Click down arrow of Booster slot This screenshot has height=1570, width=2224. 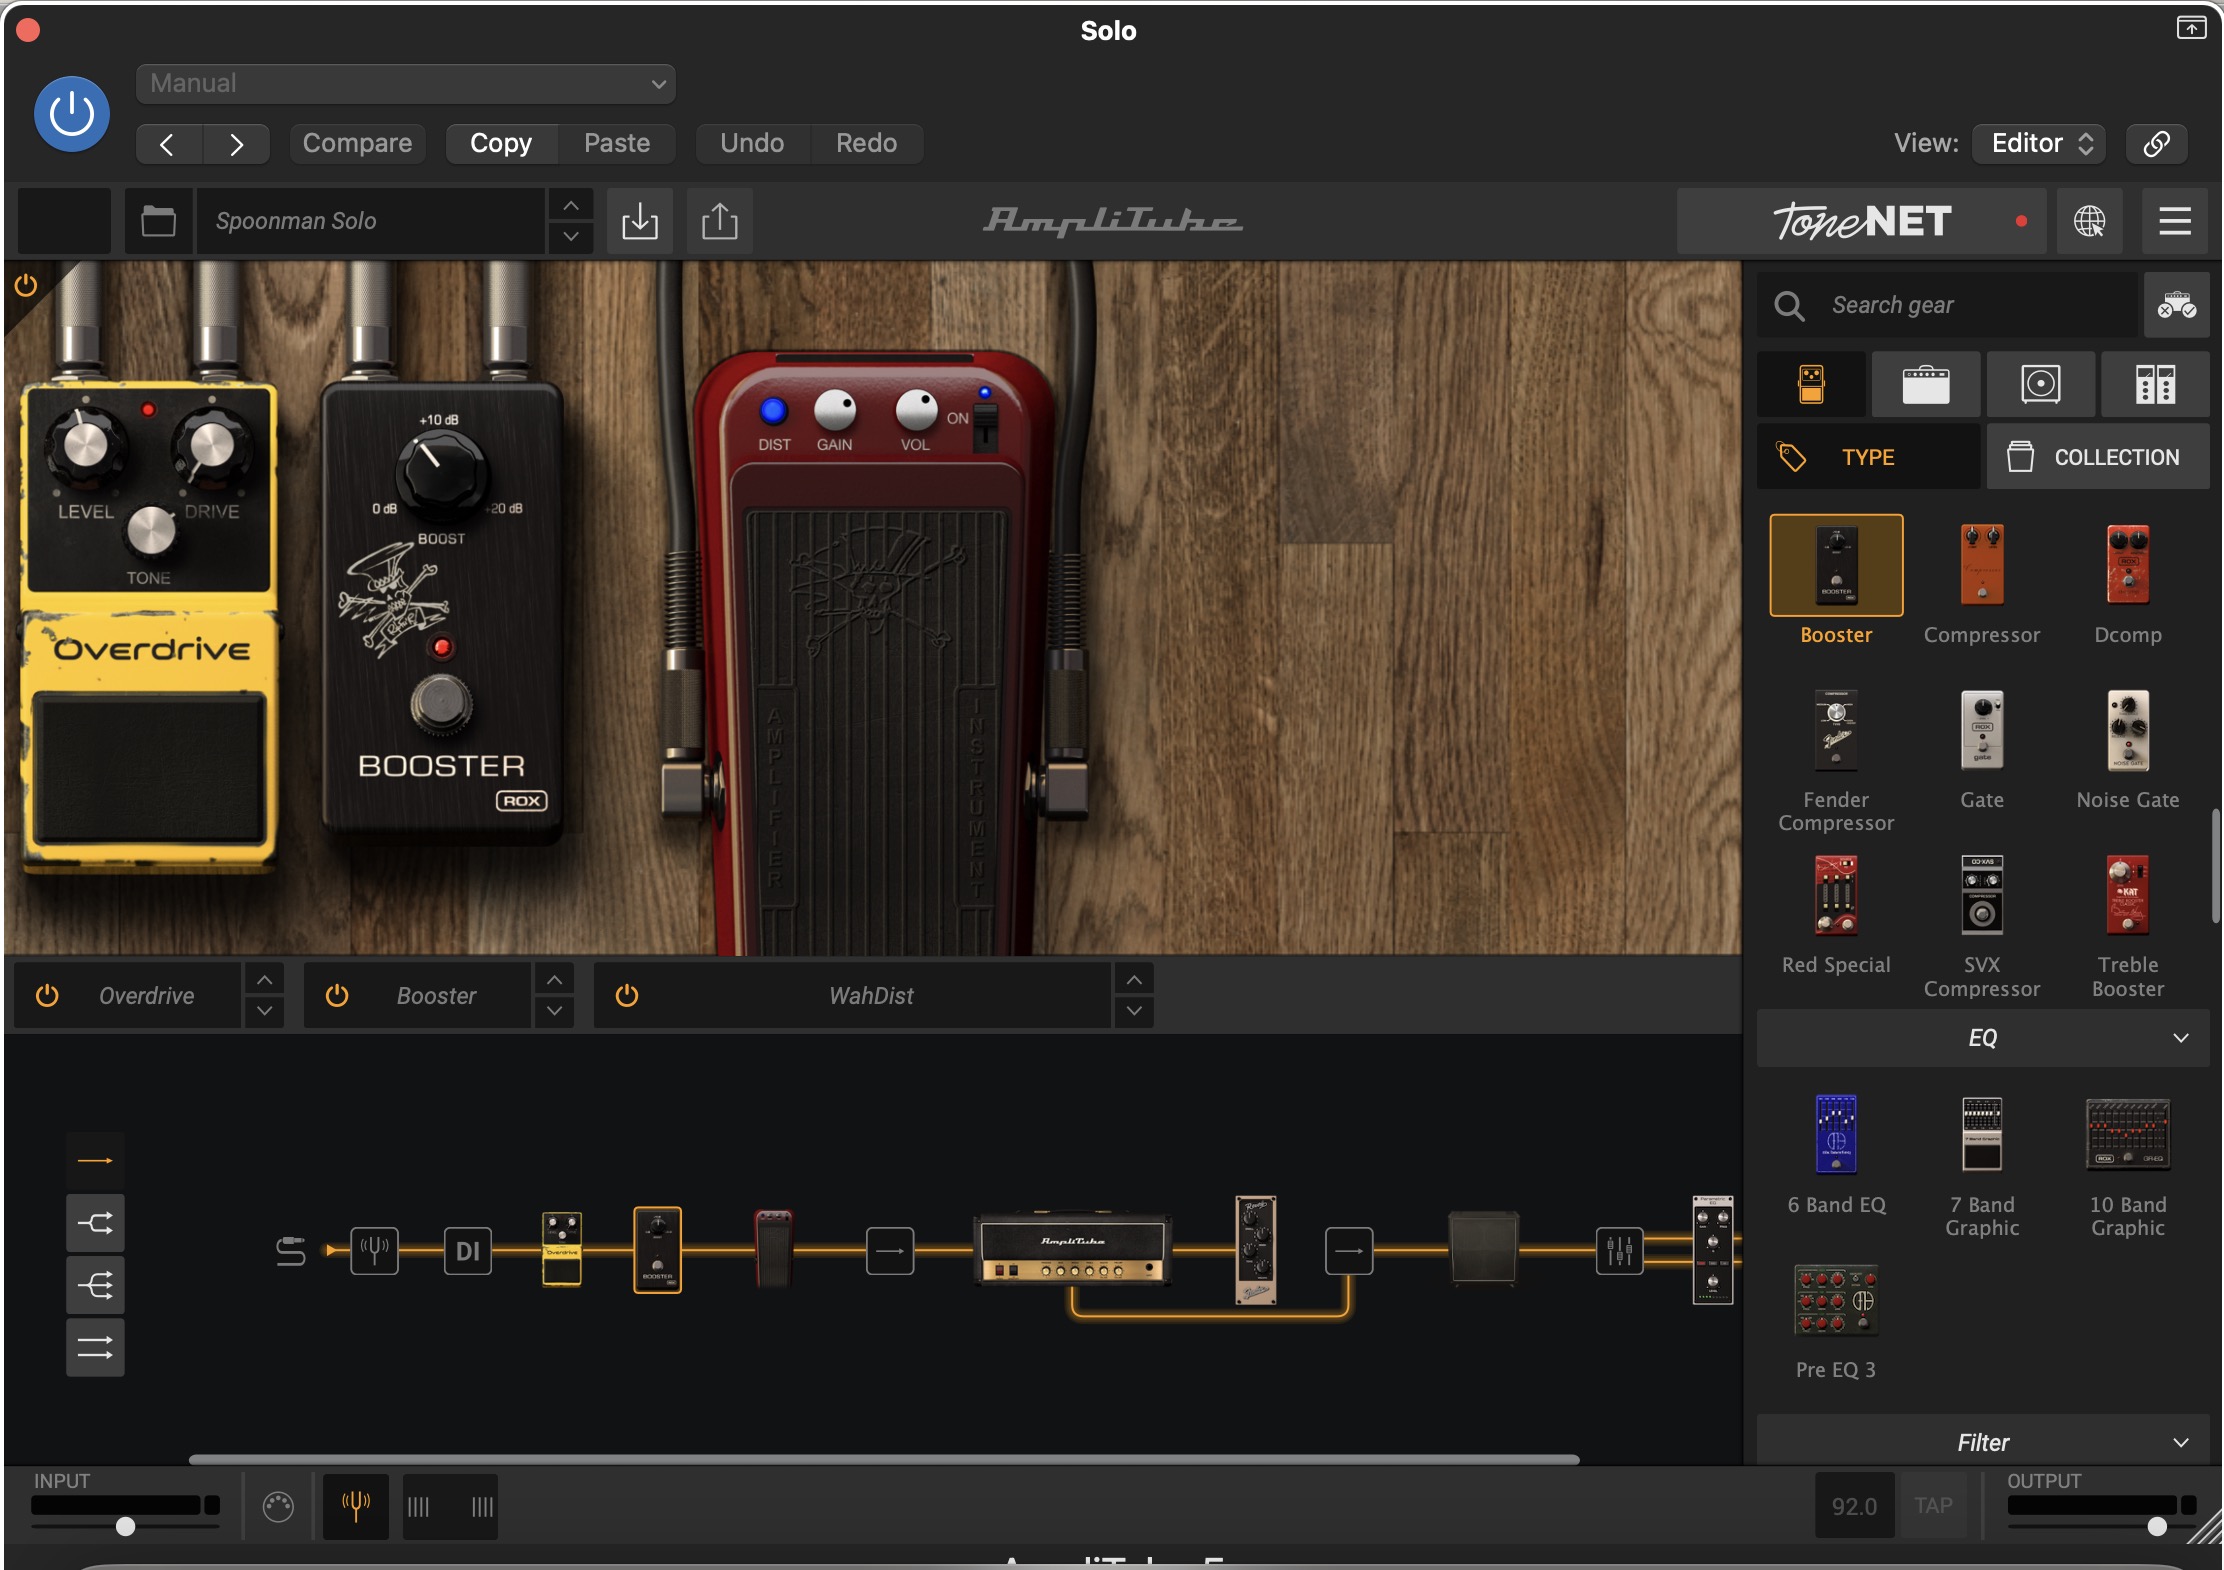click(x=554, y=1011)
